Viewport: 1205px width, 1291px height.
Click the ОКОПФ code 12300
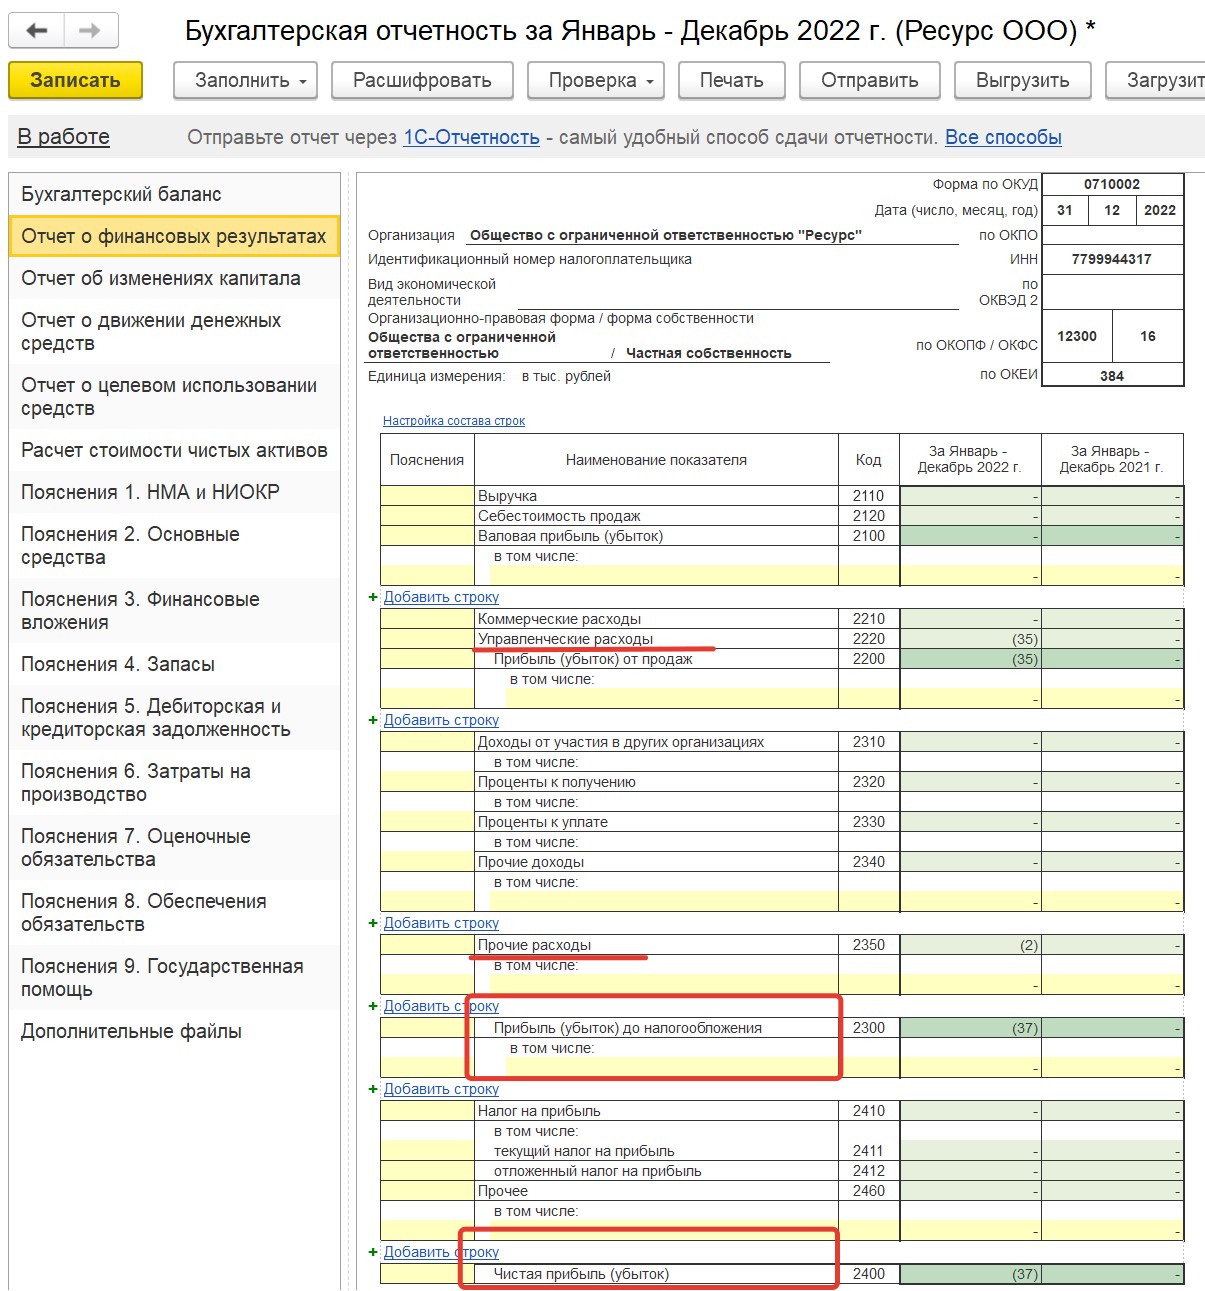(x=1077, y=336)
